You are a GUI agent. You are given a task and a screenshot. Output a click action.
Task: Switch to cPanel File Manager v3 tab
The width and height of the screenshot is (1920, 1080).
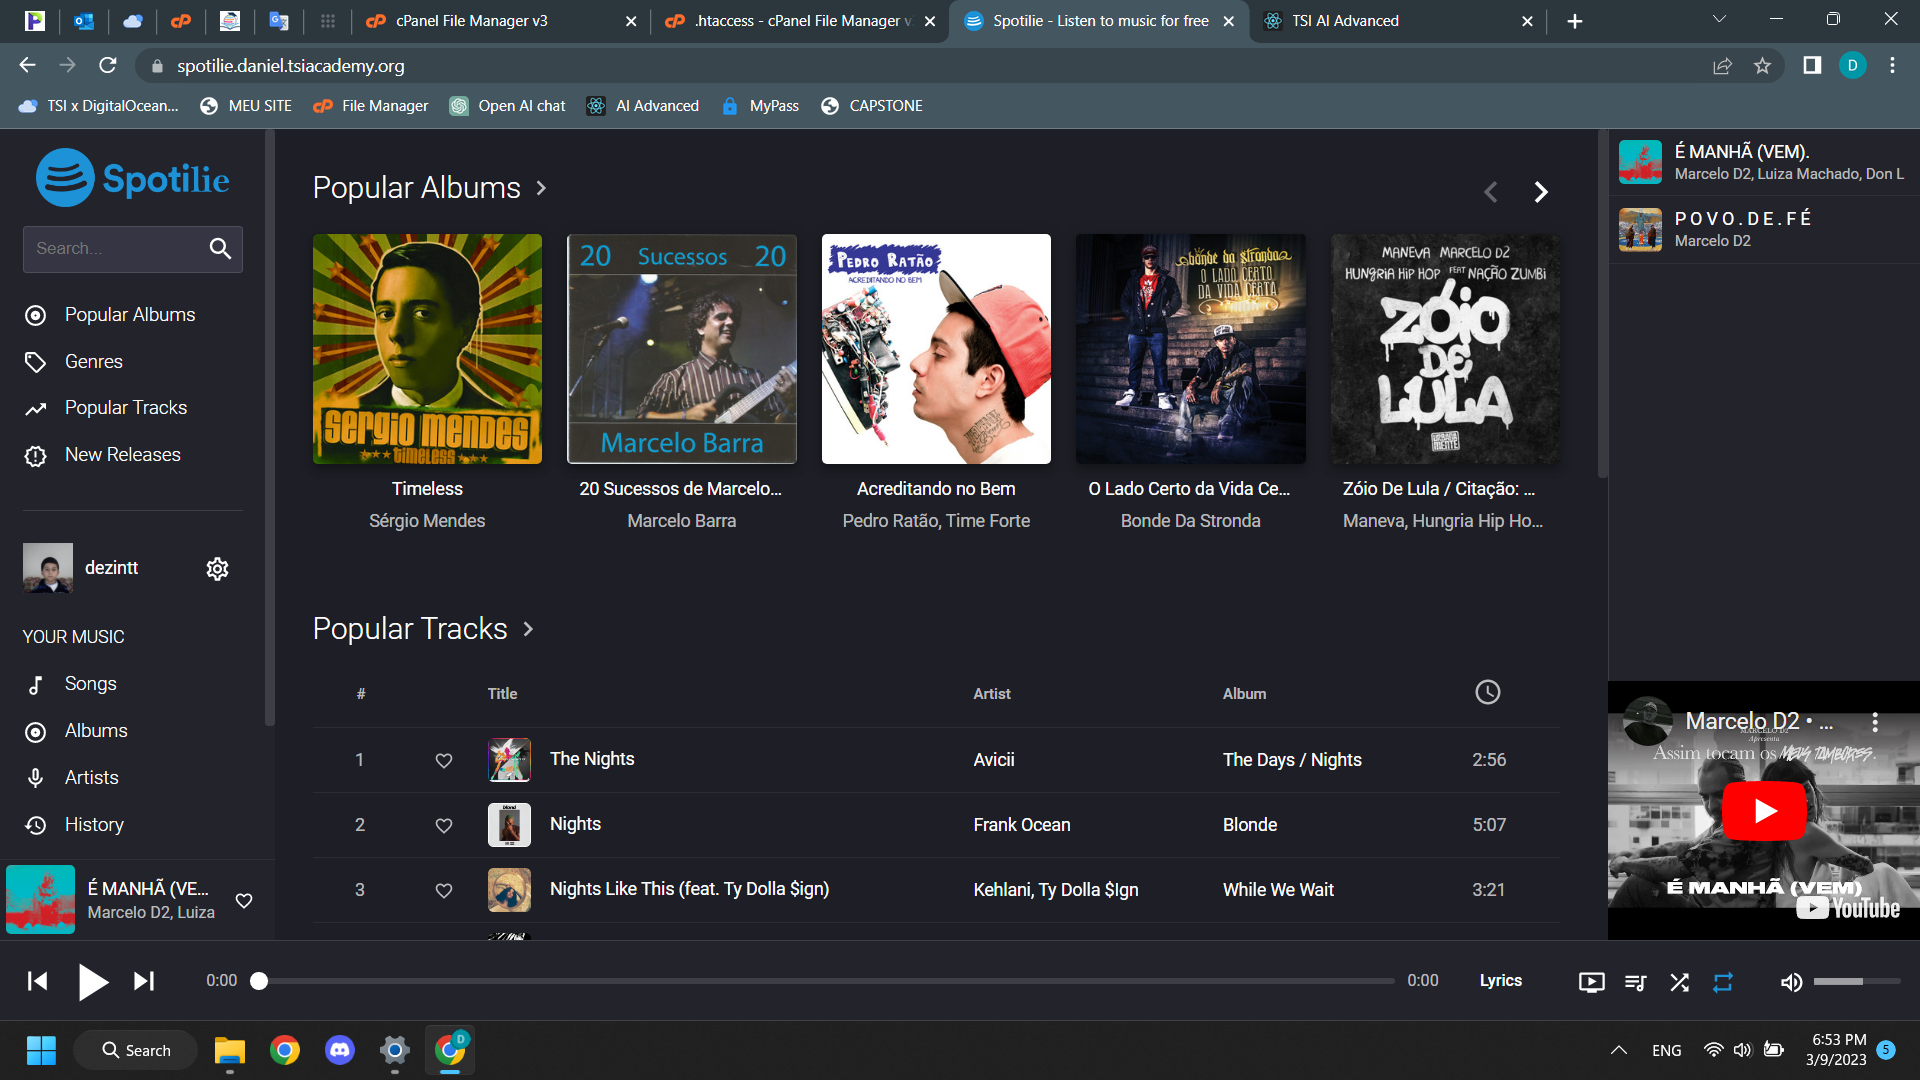(500, 21)
